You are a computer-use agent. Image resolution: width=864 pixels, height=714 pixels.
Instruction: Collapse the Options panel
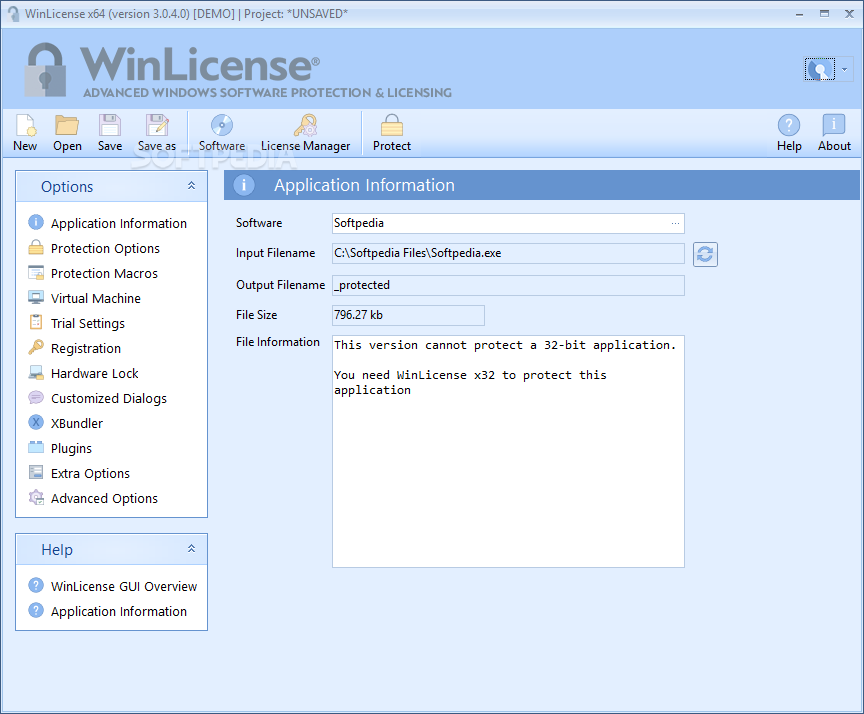click(191, 186)
